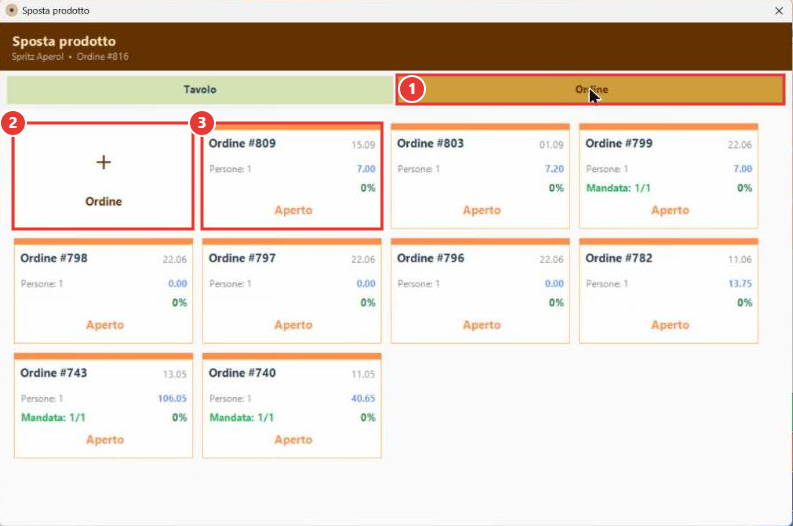The height and width of the screenshot is (526, 793).
Task: Choose order card Ordine #799
Action: coord(669,176)
